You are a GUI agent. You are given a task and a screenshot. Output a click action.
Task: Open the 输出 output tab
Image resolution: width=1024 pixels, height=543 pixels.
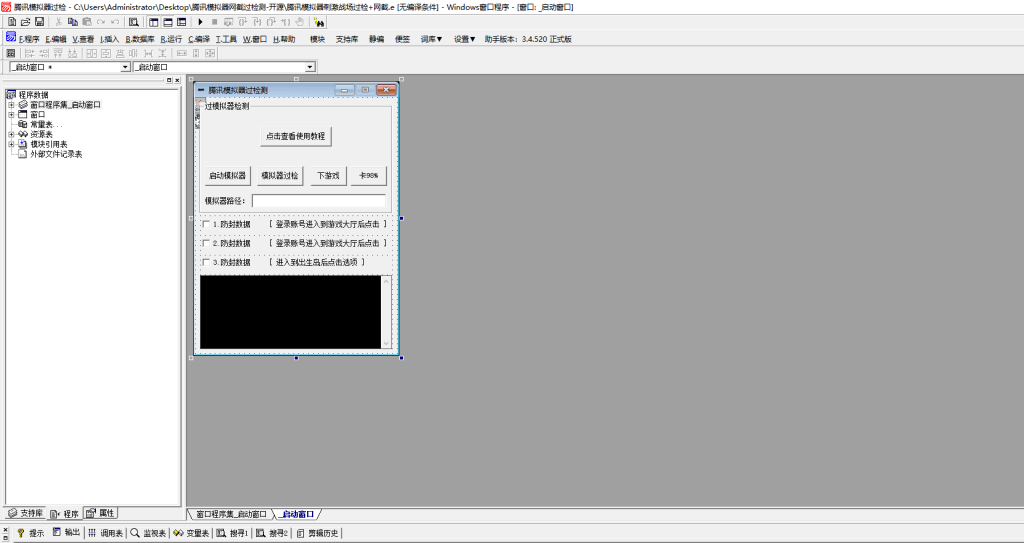[66, 533]
